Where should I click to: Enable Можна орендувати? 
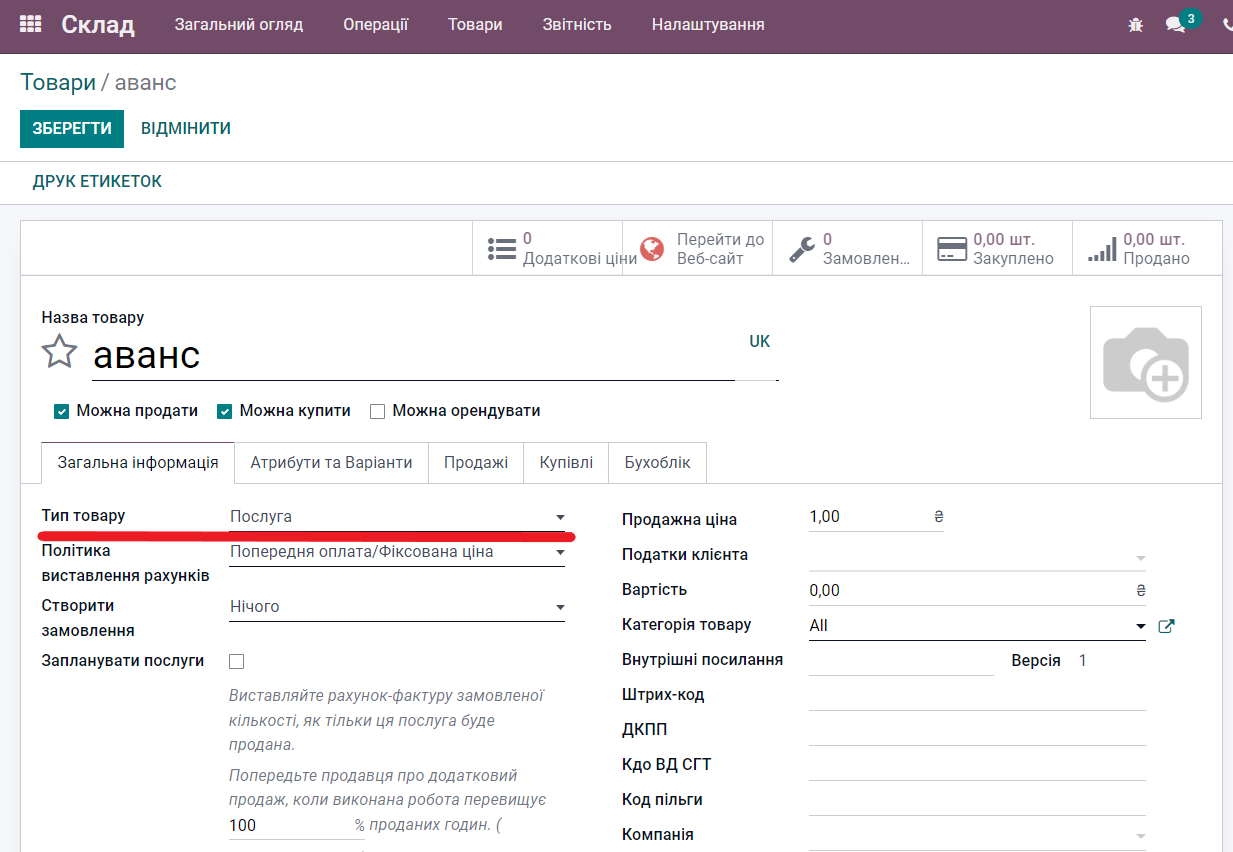tap(377, 410)
